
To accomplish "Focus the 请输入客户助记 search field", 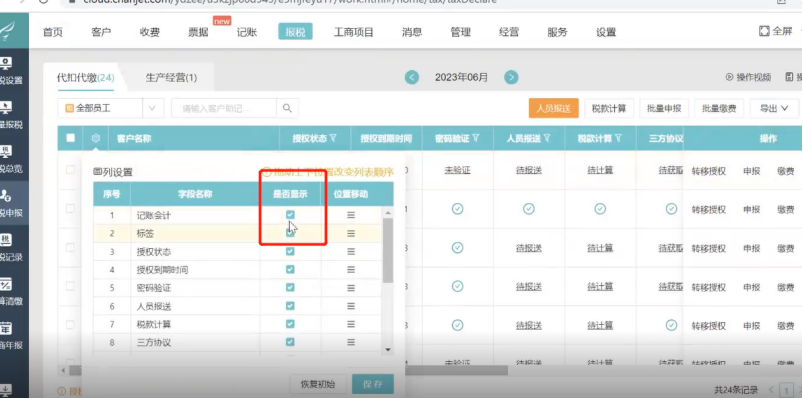I will click(224, 108).
